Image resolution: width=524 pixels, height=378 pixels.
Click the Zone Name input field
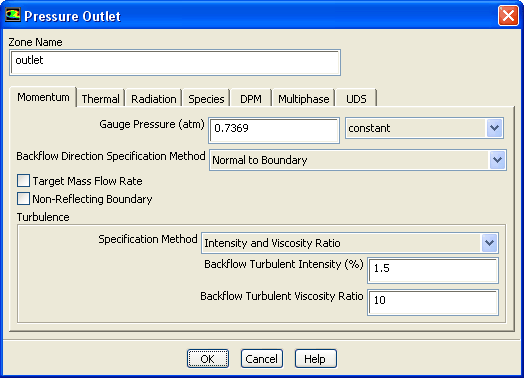click(175, 62)
